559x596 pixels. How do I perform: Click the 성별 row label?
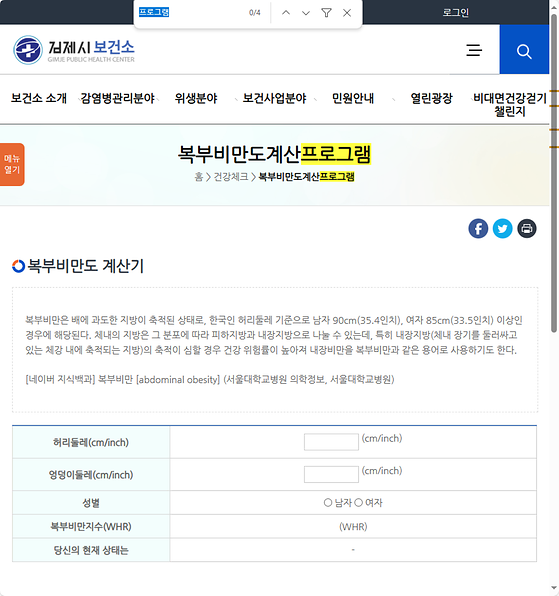pos(91,503)
